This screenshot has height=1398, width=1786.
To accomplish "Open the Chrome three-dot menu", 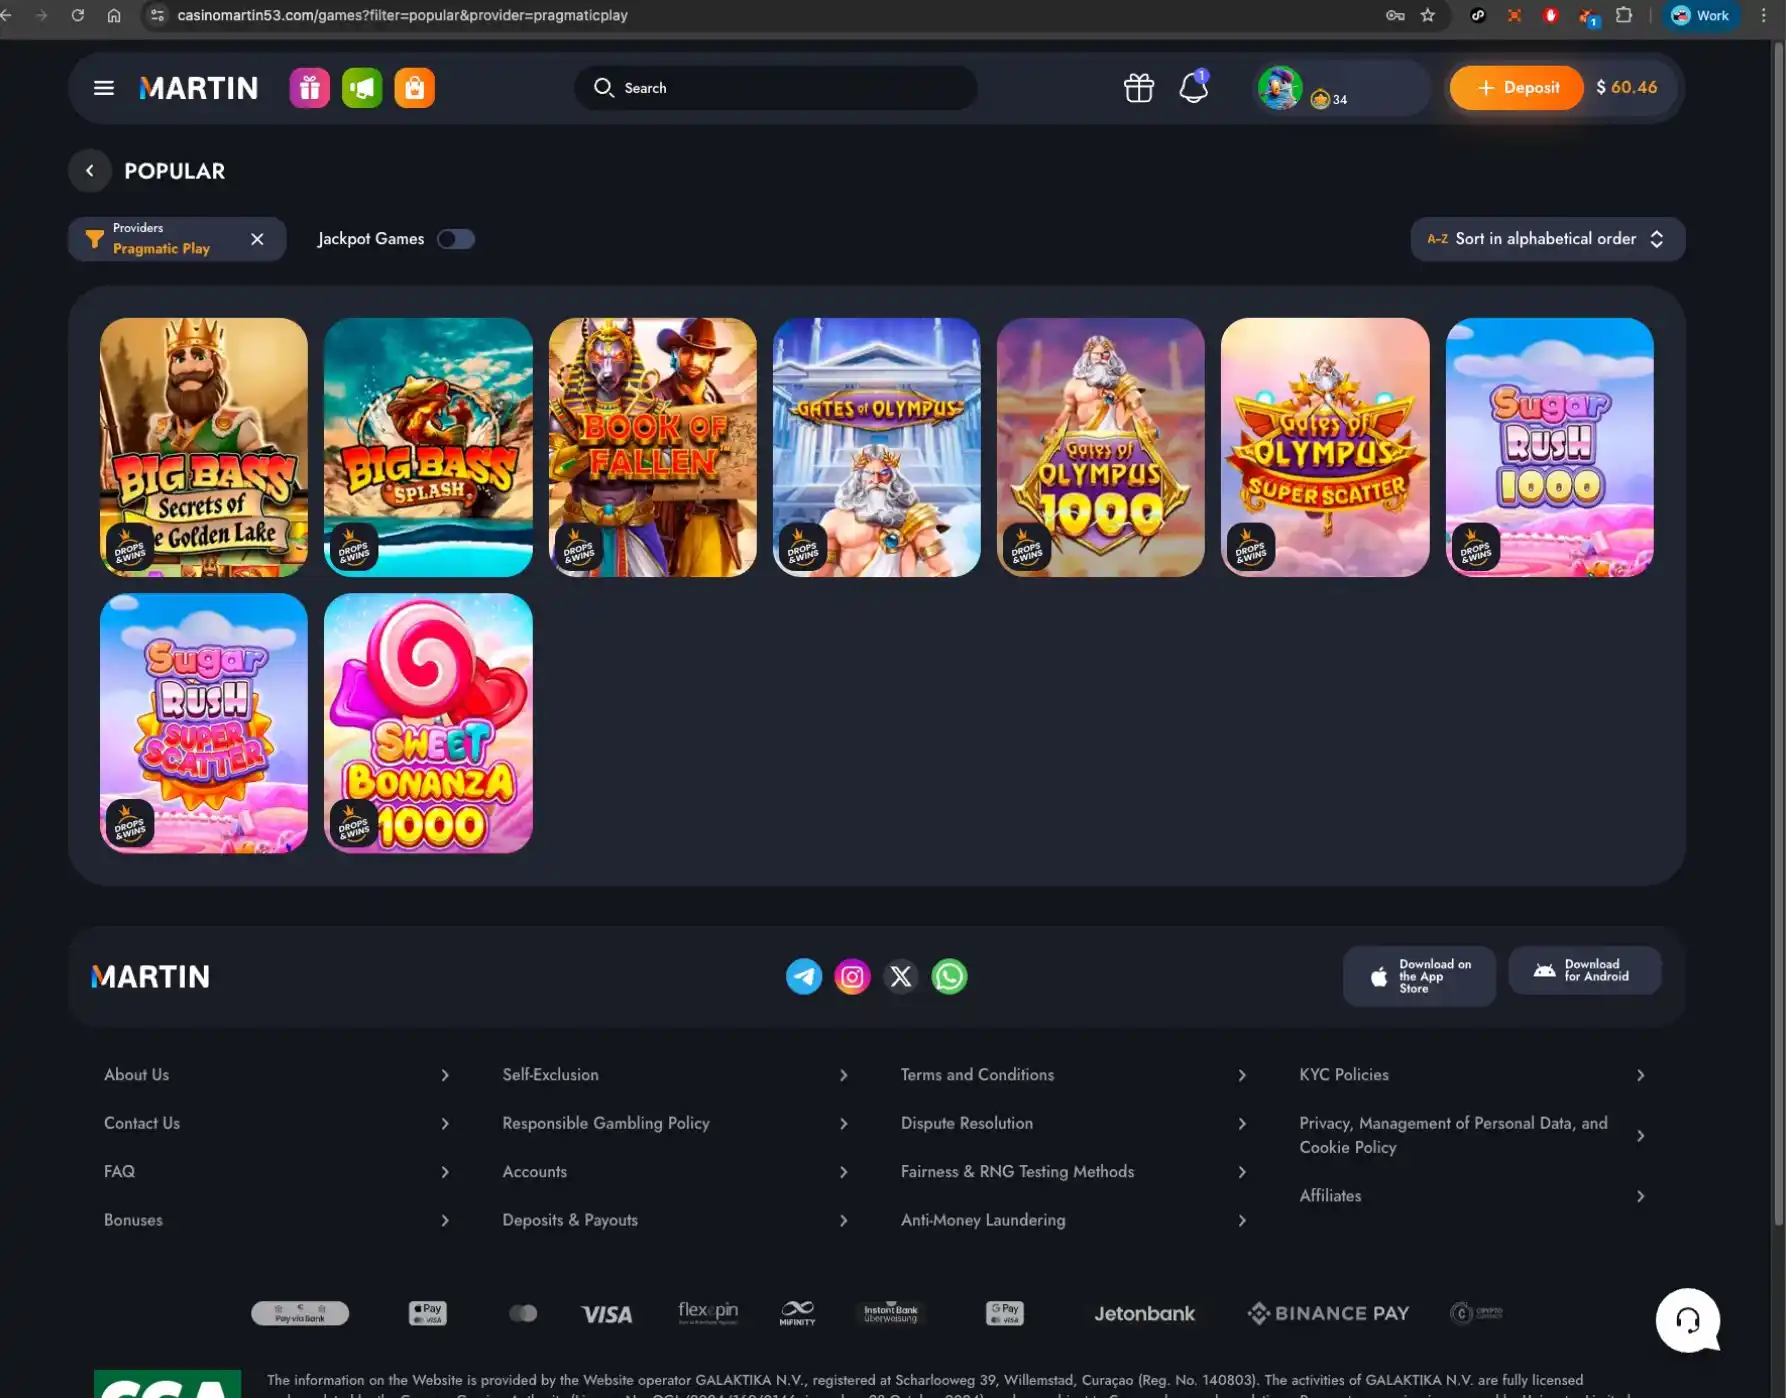I will (x=1764, y=15).
